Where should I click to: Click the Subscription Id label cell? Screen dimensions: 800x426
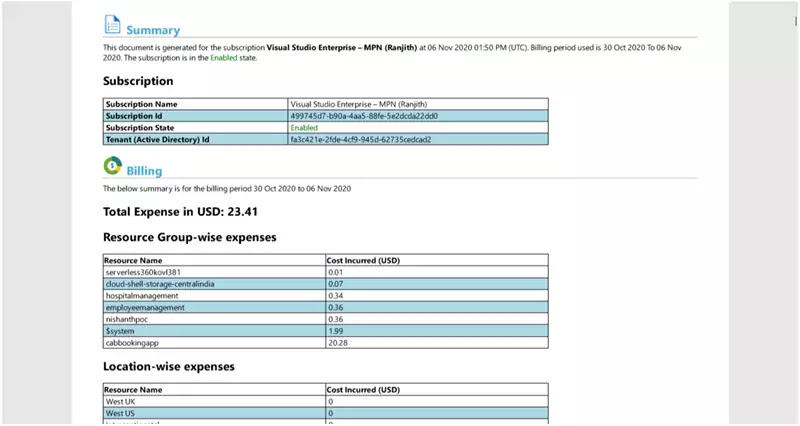pyautogui.click(x=195, y=116)
